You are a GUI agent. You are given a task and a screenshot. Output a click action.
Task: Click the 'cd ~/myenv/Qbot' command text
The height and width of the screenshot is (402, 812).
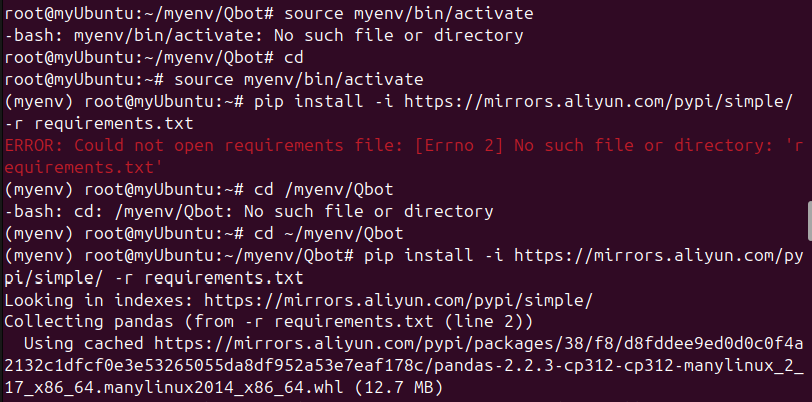click(x=329, y=234)
